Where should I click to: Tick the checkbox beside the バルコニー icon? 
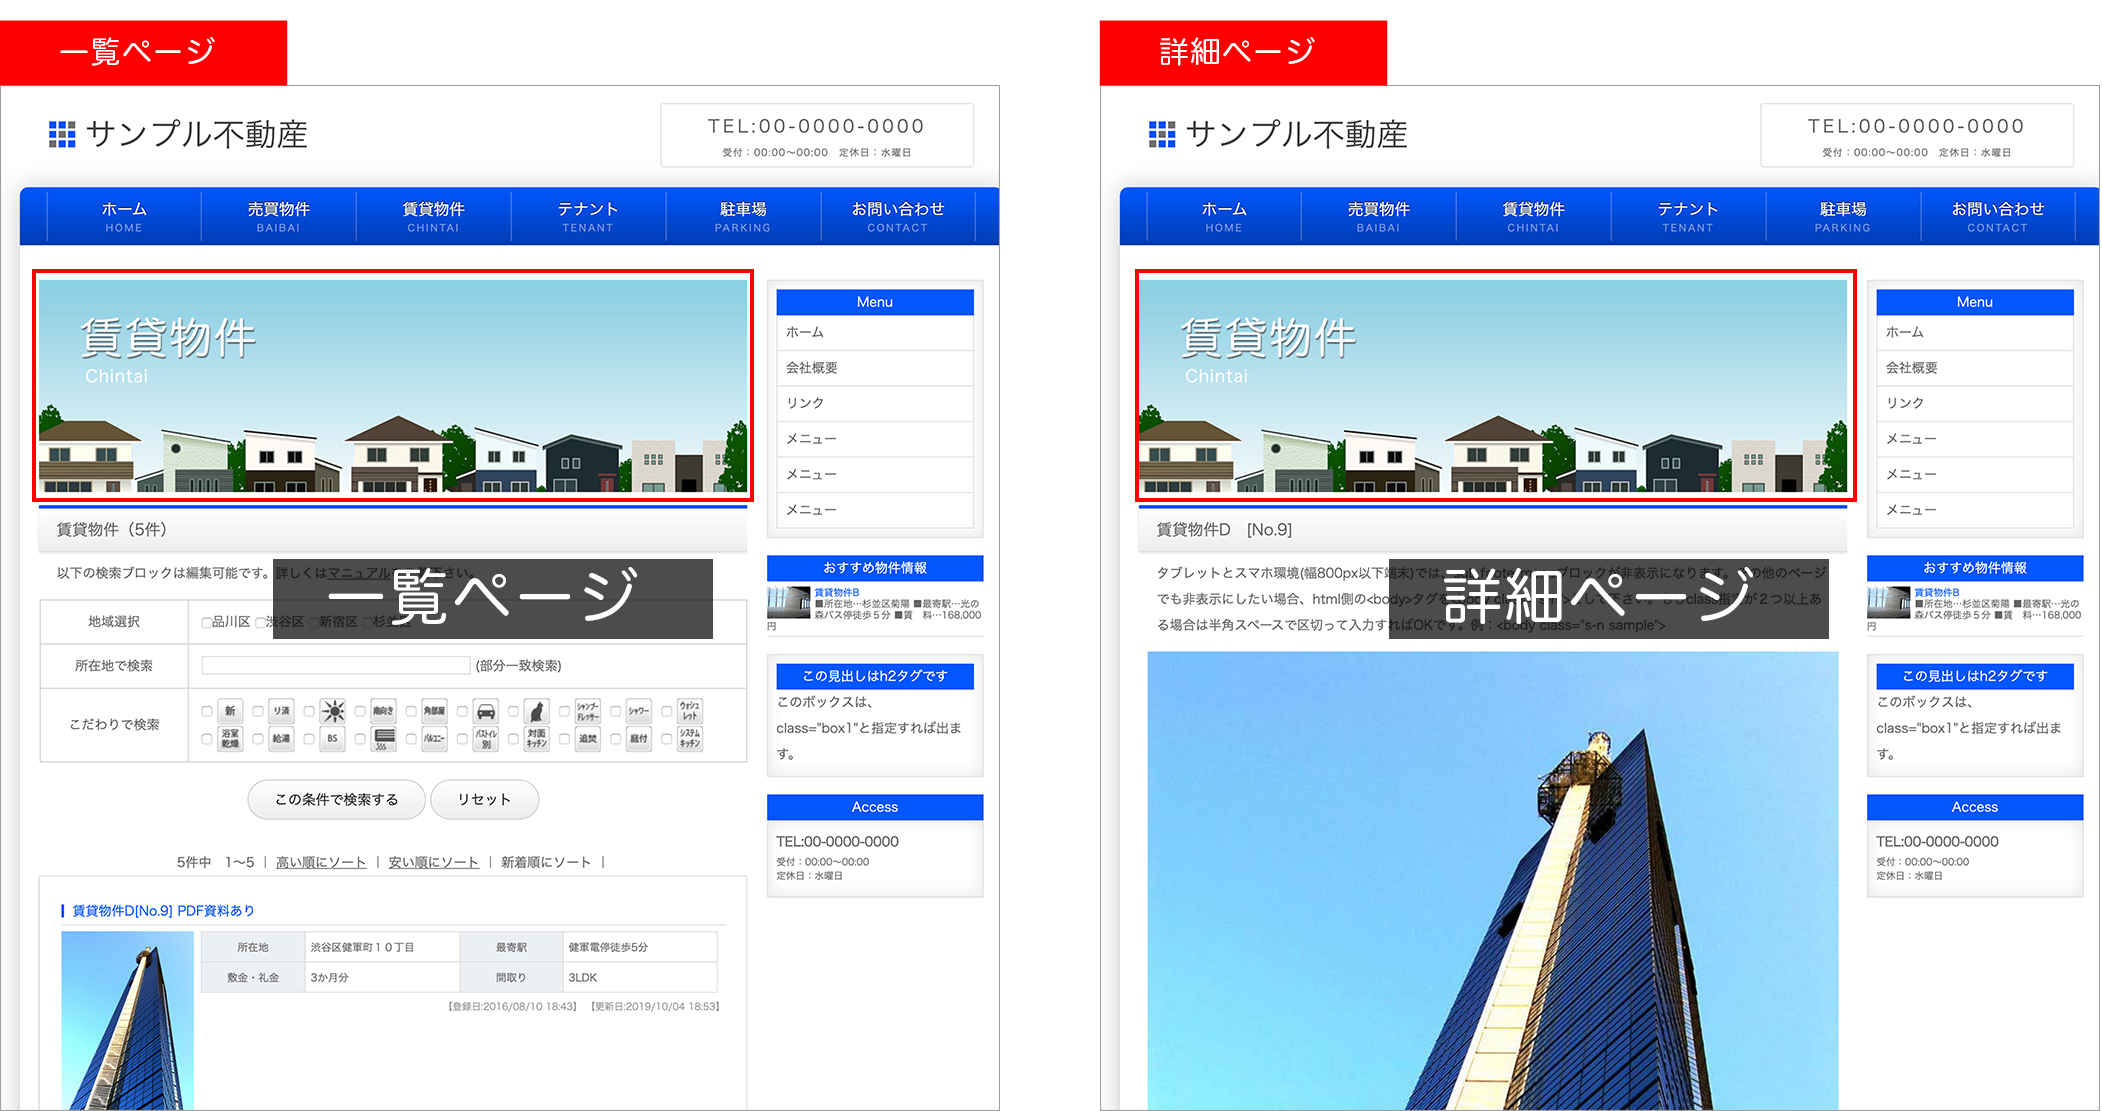pyautogui.click(x=411, y=739)
